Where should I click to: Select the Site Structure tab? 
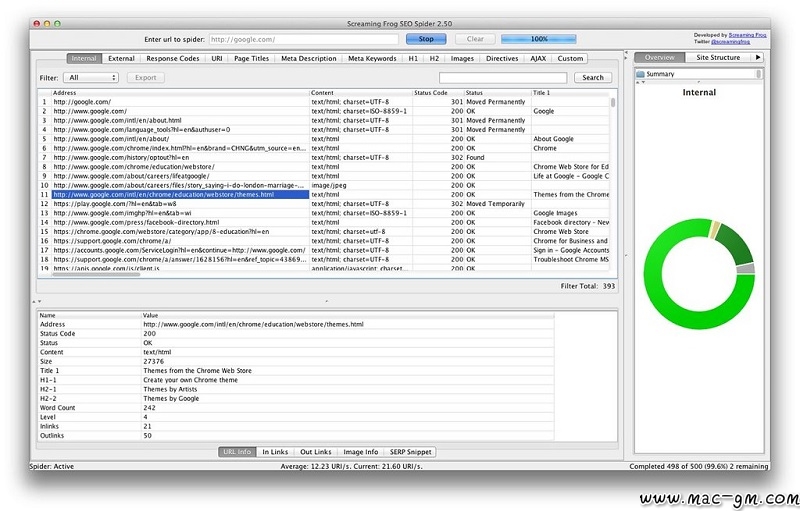click(718, 58)
